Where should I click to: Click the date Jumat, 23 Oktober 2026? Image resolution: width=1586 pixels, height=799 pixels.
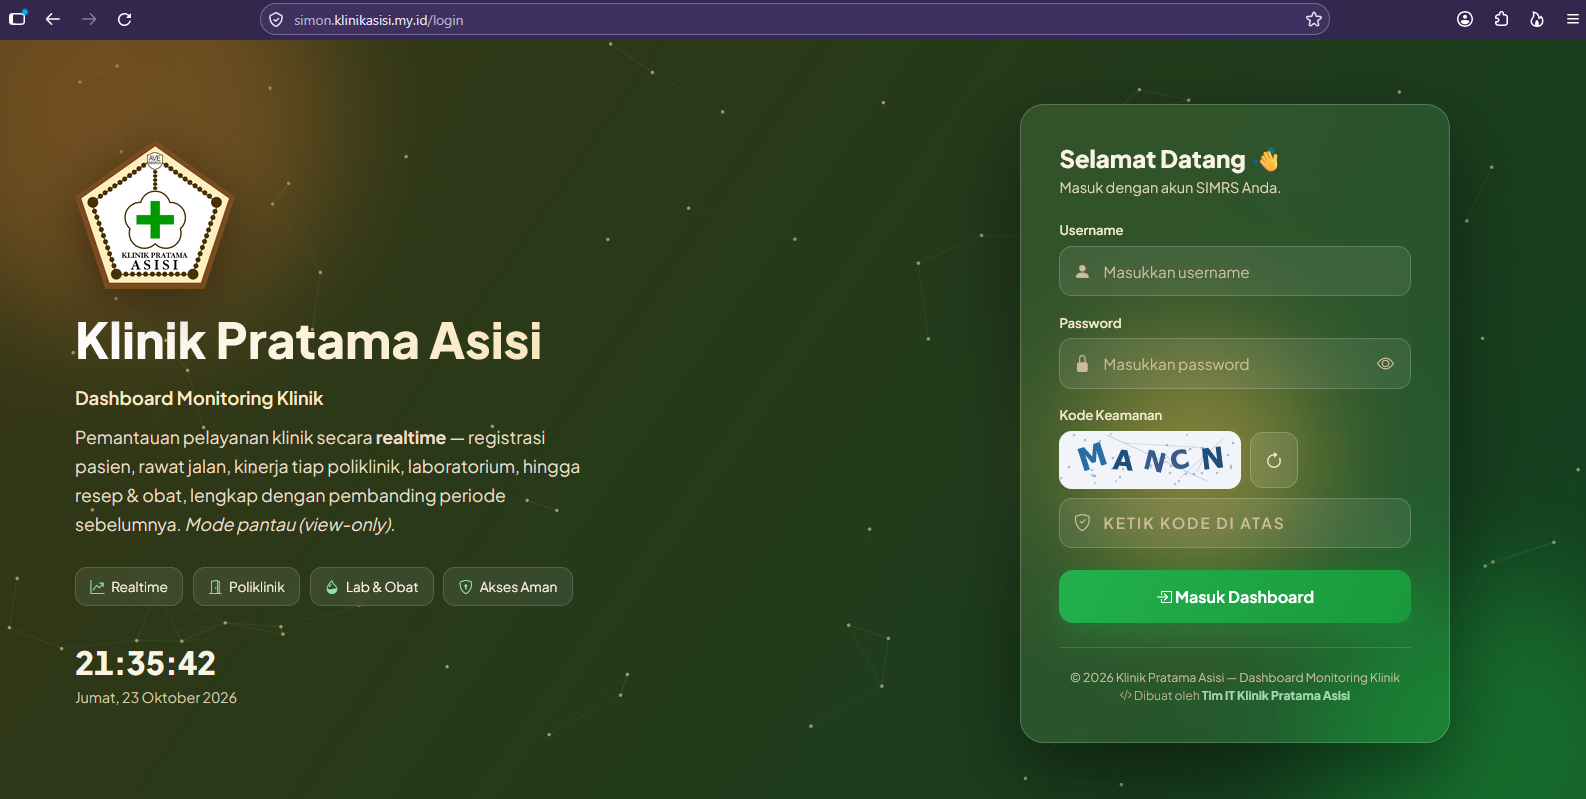point(156,698)
